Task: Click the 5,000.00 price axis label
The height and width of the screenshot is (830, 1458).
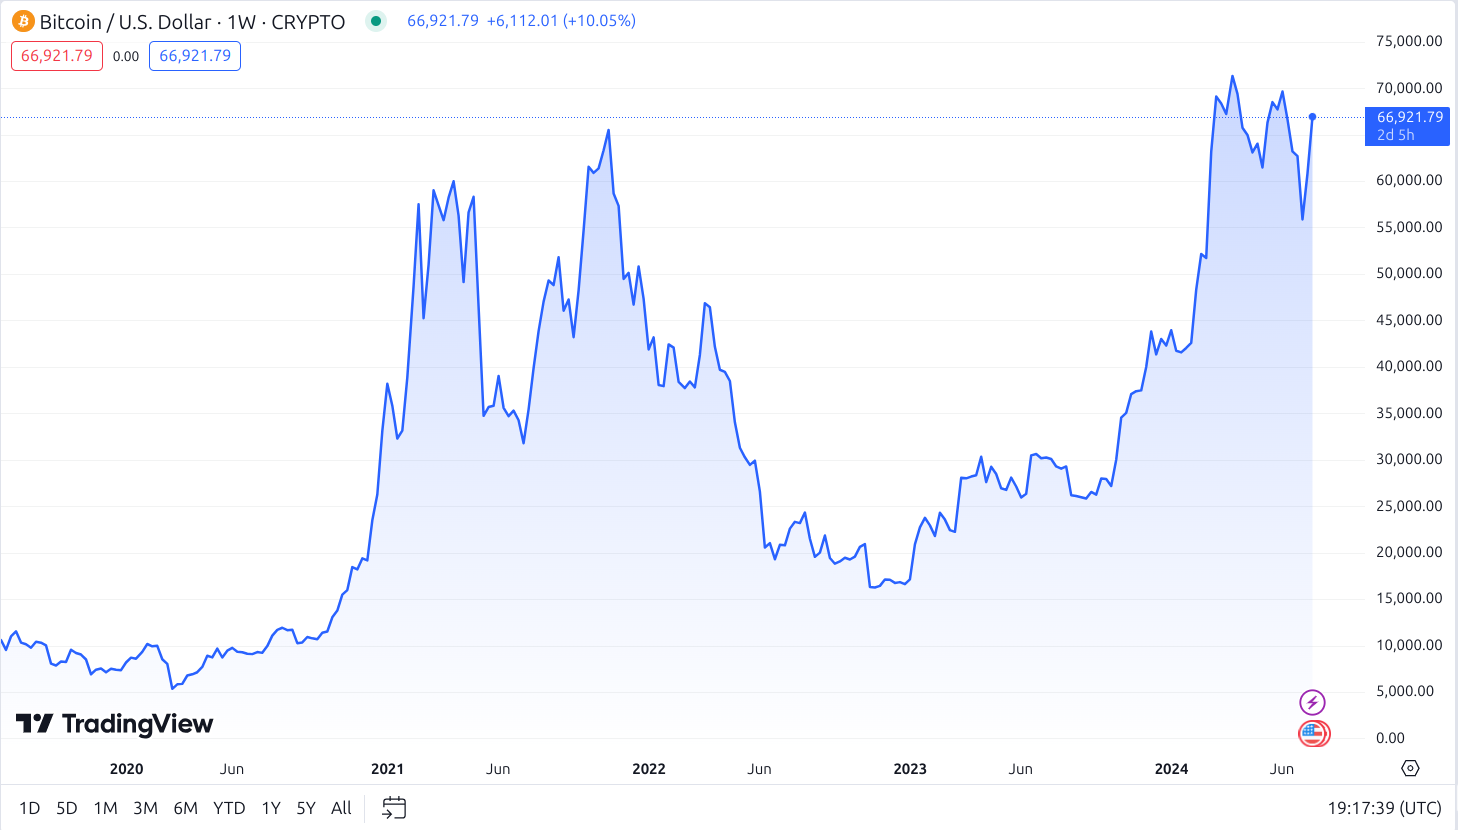Action: [1405, 691]
